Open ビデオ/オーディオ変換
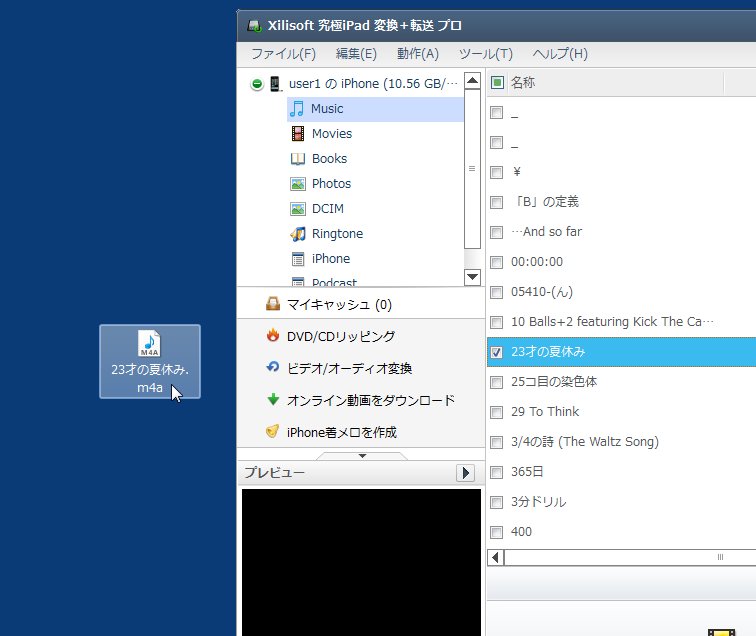Viewport: 756px width, 636px height. (x=350, y=368)
